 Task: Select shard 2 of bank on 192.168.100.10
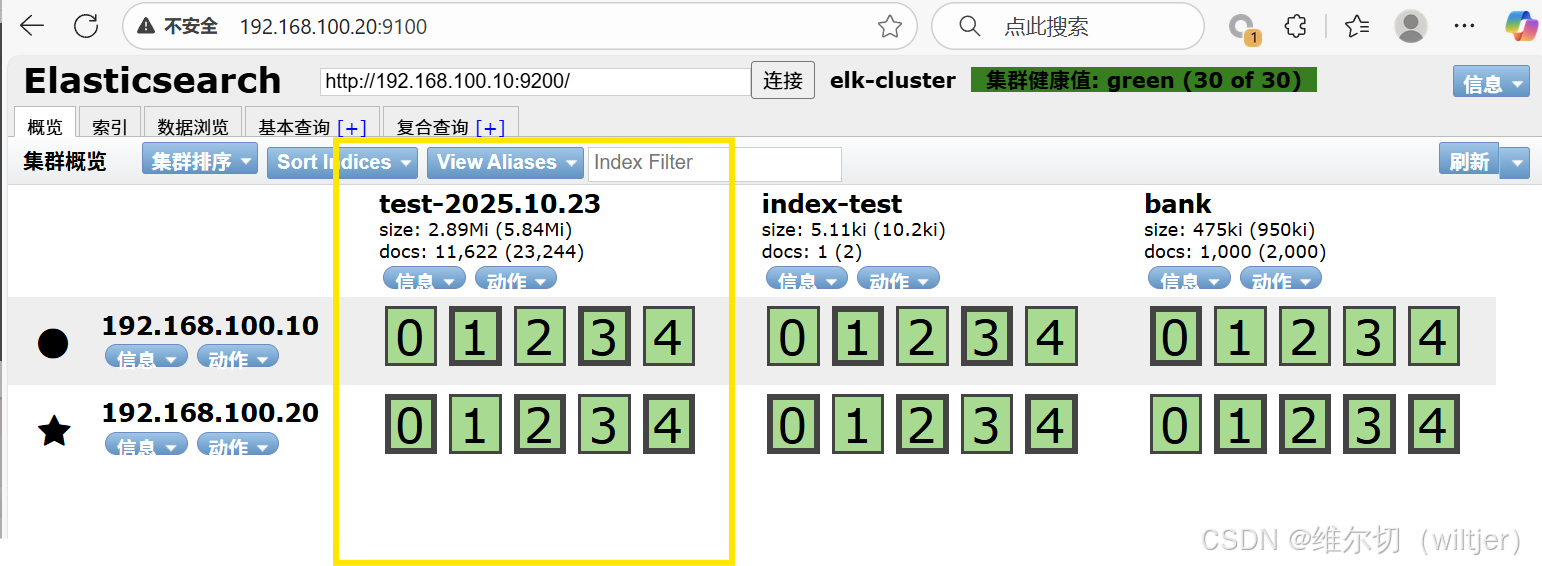pos(1304,337)
